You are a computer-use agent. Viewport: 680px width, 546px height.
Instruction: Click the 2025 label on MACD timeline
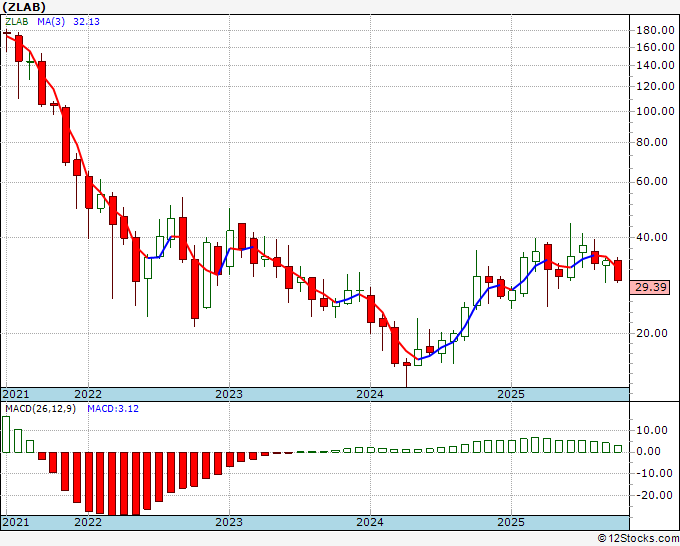(511, 522)
